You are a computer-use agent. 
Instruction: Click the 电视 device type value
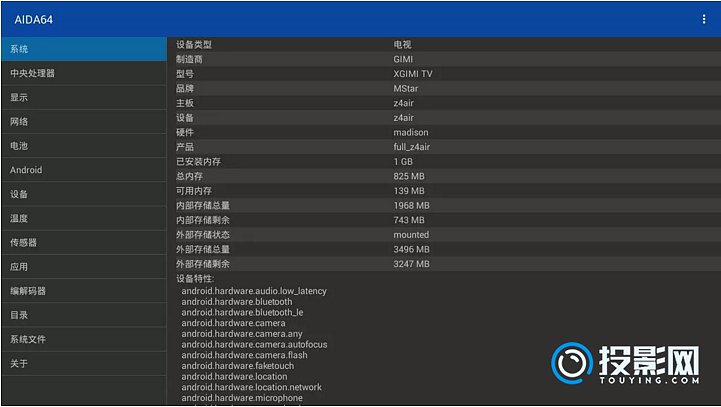point(402,45)
